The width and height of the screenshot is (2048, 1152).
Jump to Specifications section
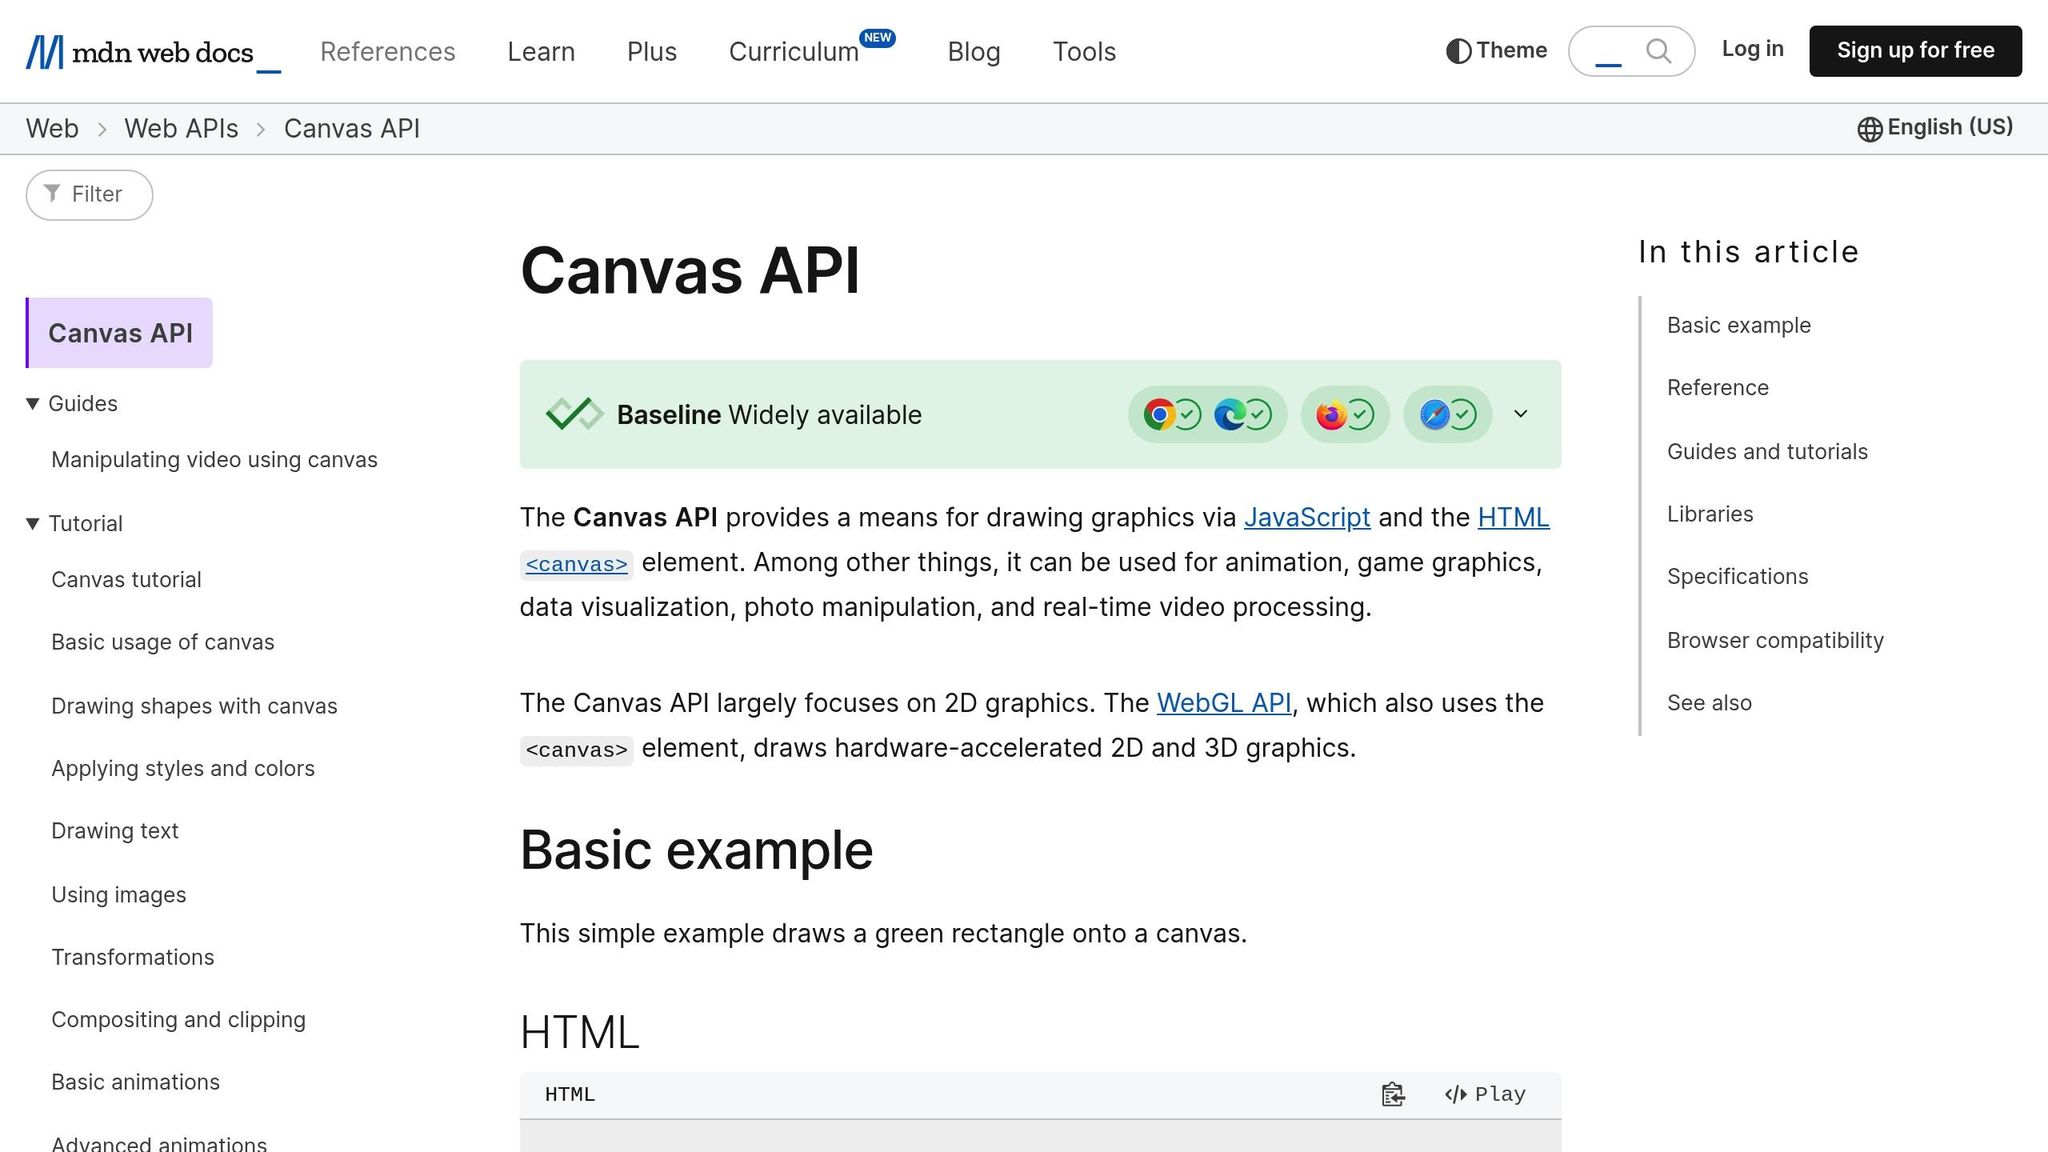tap(1738, 577)
